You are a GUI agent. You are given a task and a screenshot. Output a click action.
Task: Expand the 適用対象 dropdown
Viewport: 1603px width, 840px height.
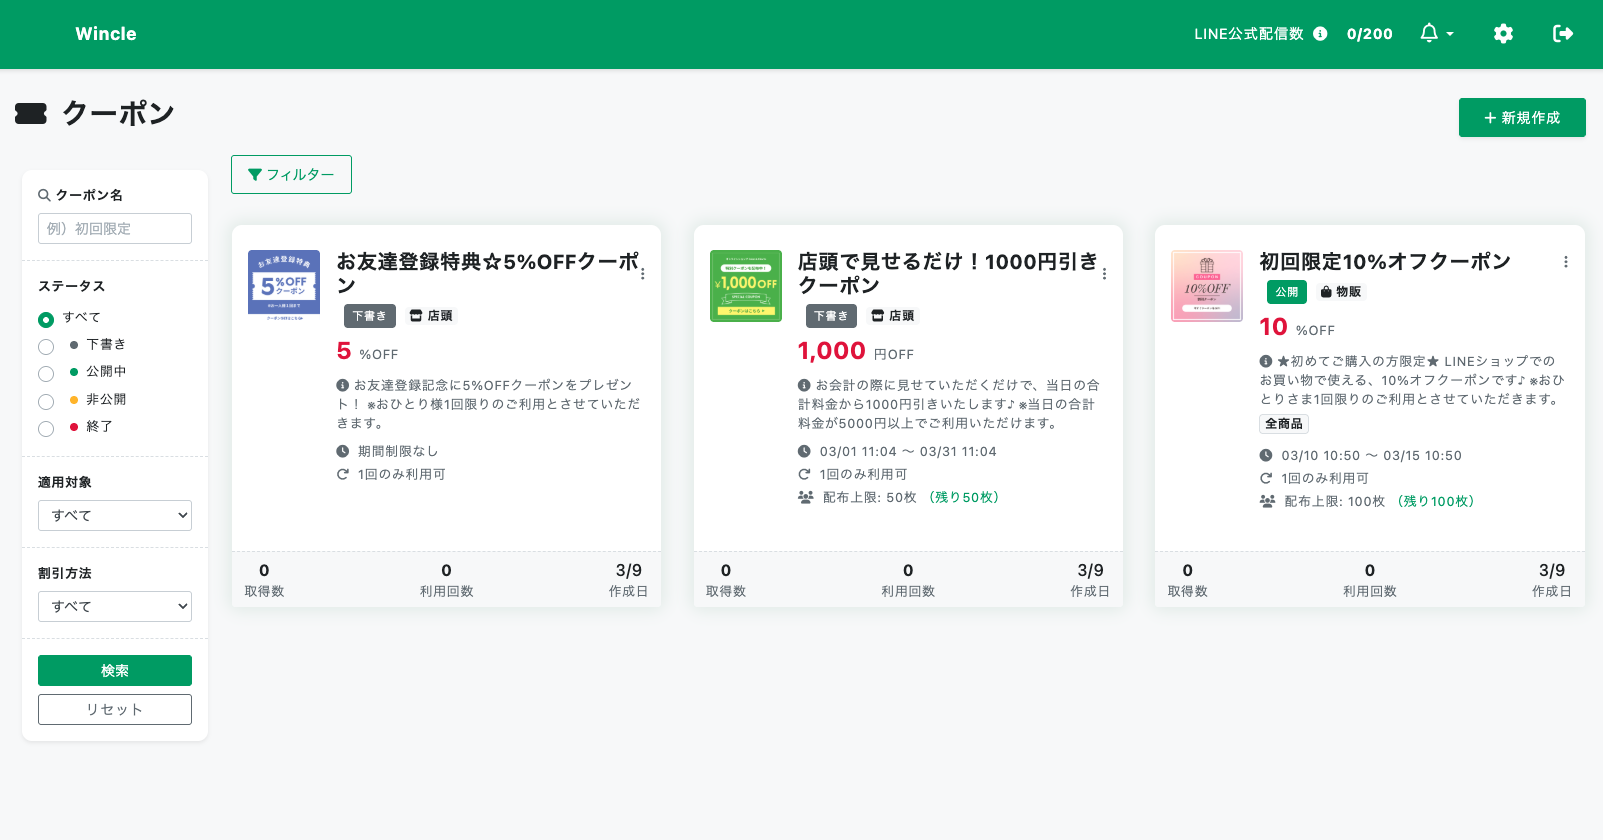pos(115,516)
